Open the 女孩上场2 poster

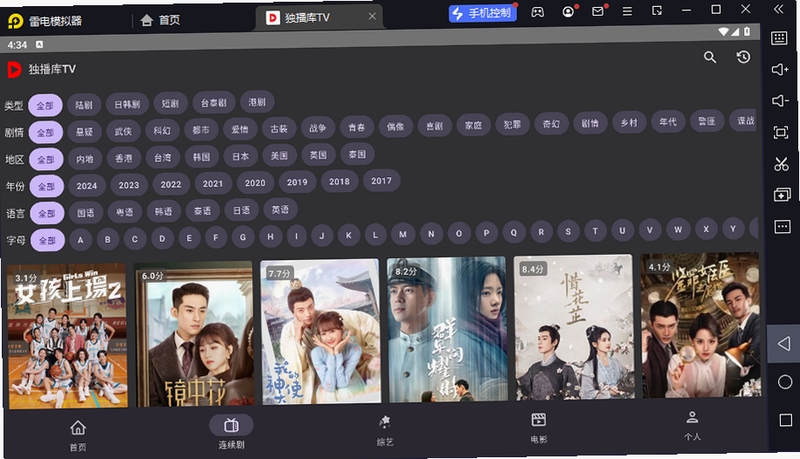[x=68, y=336]
